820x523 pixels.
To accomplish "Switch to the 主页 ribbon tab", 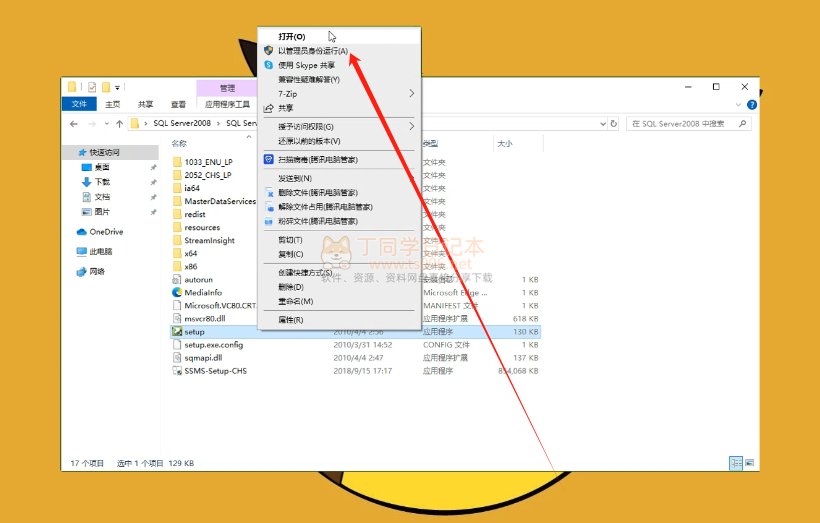I will coord(112,104).
